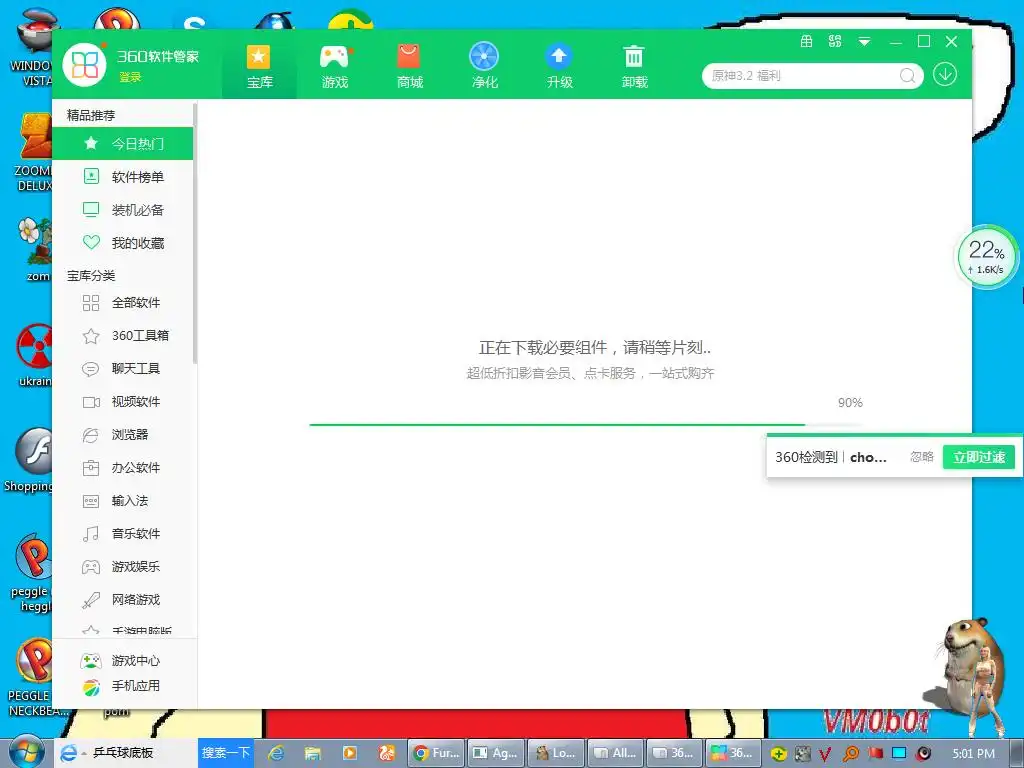Open the file explorer taskbar icon
Viewport: 1024px width, 768px height.
[x=313, y=752]
